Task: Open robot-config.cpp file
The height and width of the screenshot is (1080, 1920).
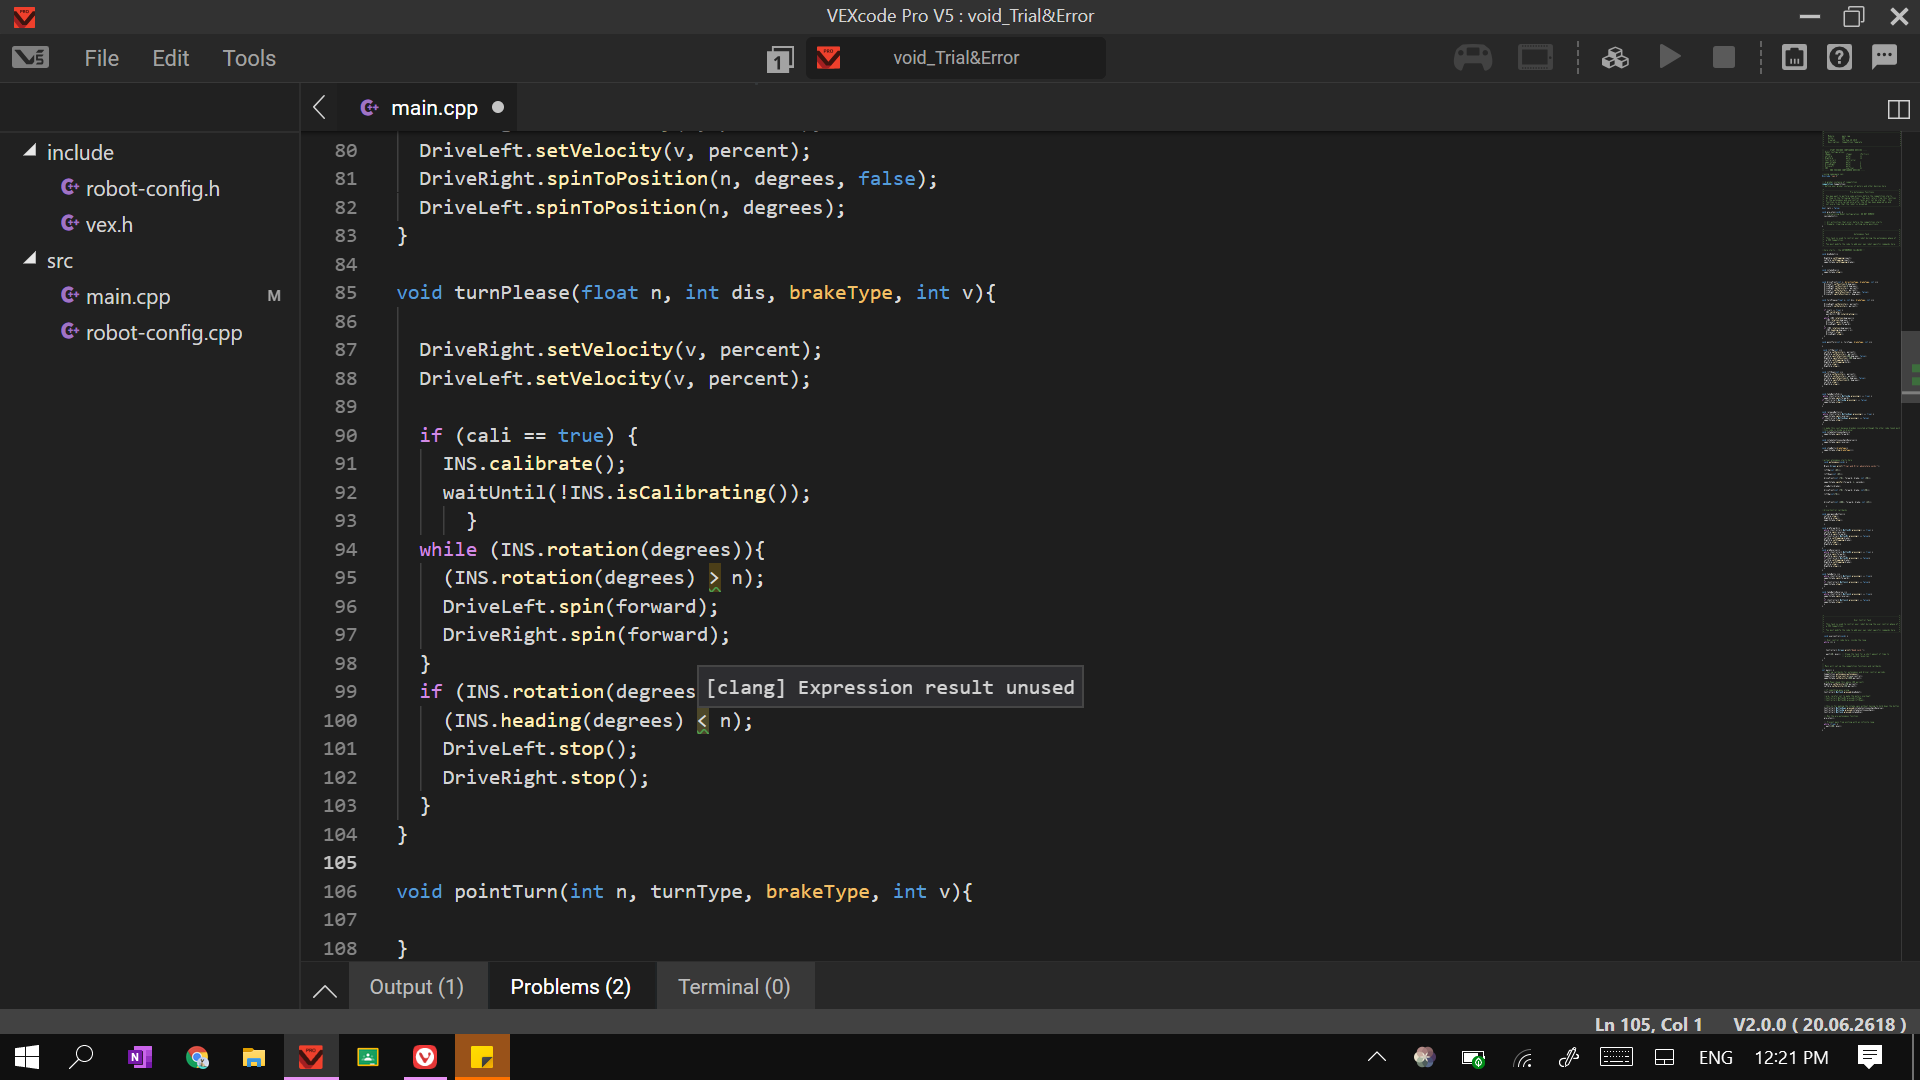Action: 164,333
